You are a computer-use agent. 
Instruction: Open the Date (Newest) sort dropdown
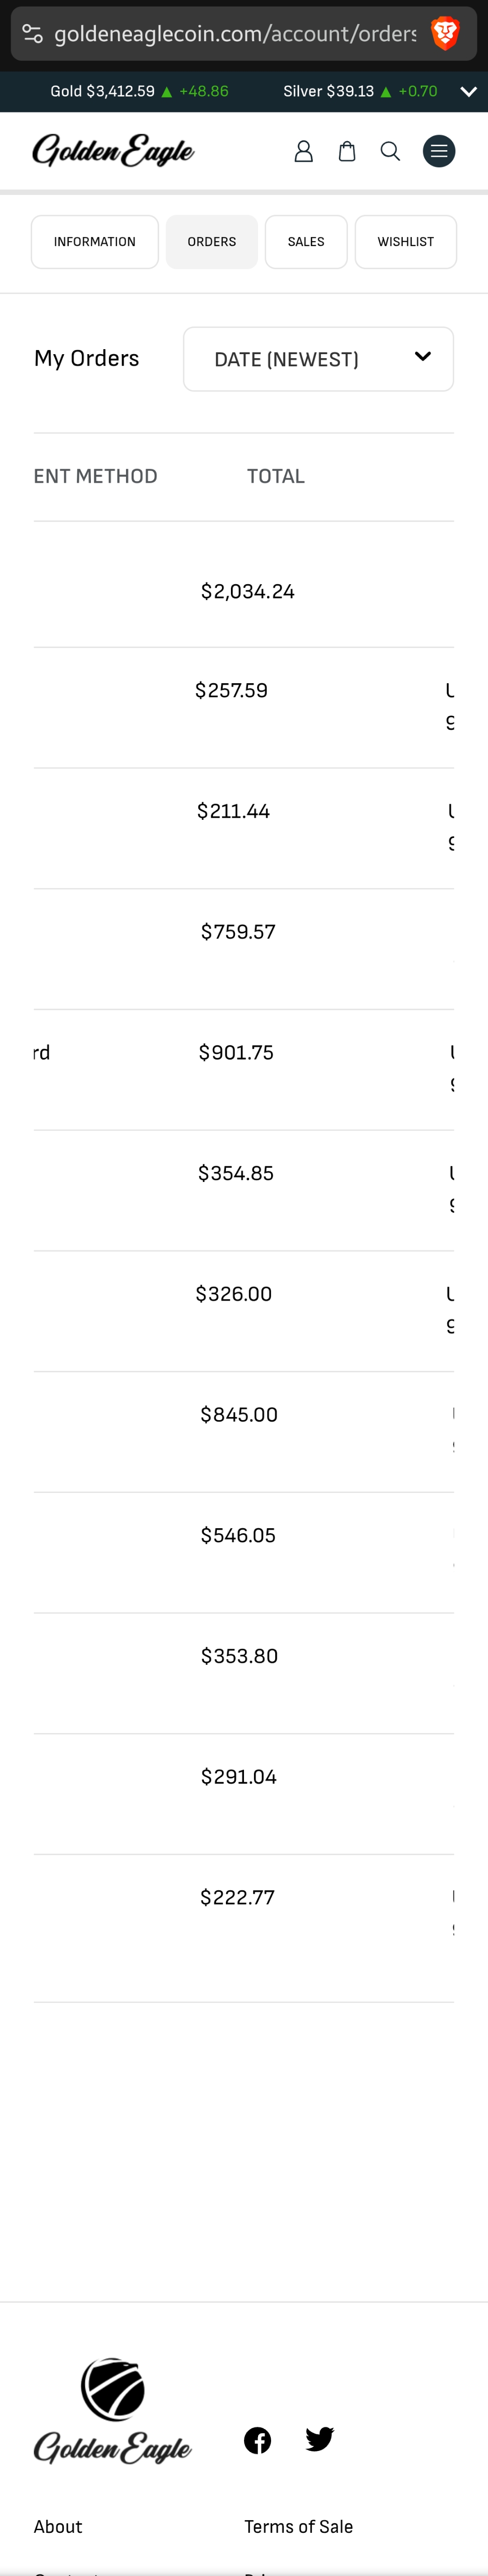coord(318,359)
